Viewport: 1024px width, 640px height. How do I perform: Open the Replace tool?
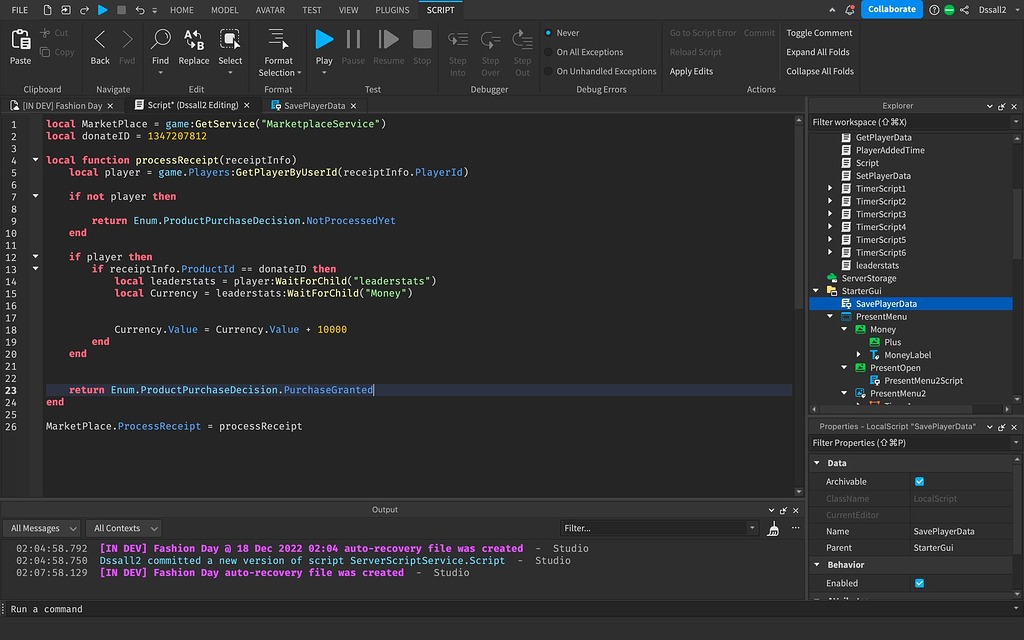coord(193,45)
